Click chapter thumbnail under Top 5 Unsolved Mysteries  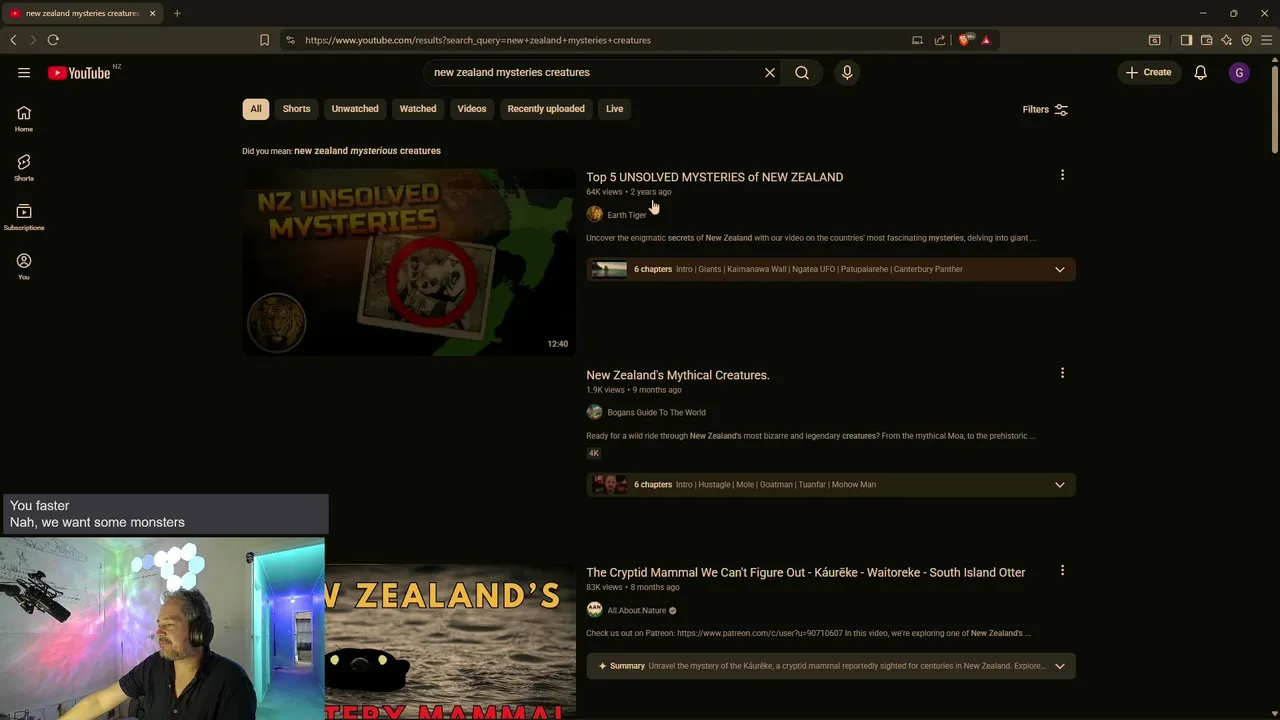click(x=609, y=269)
